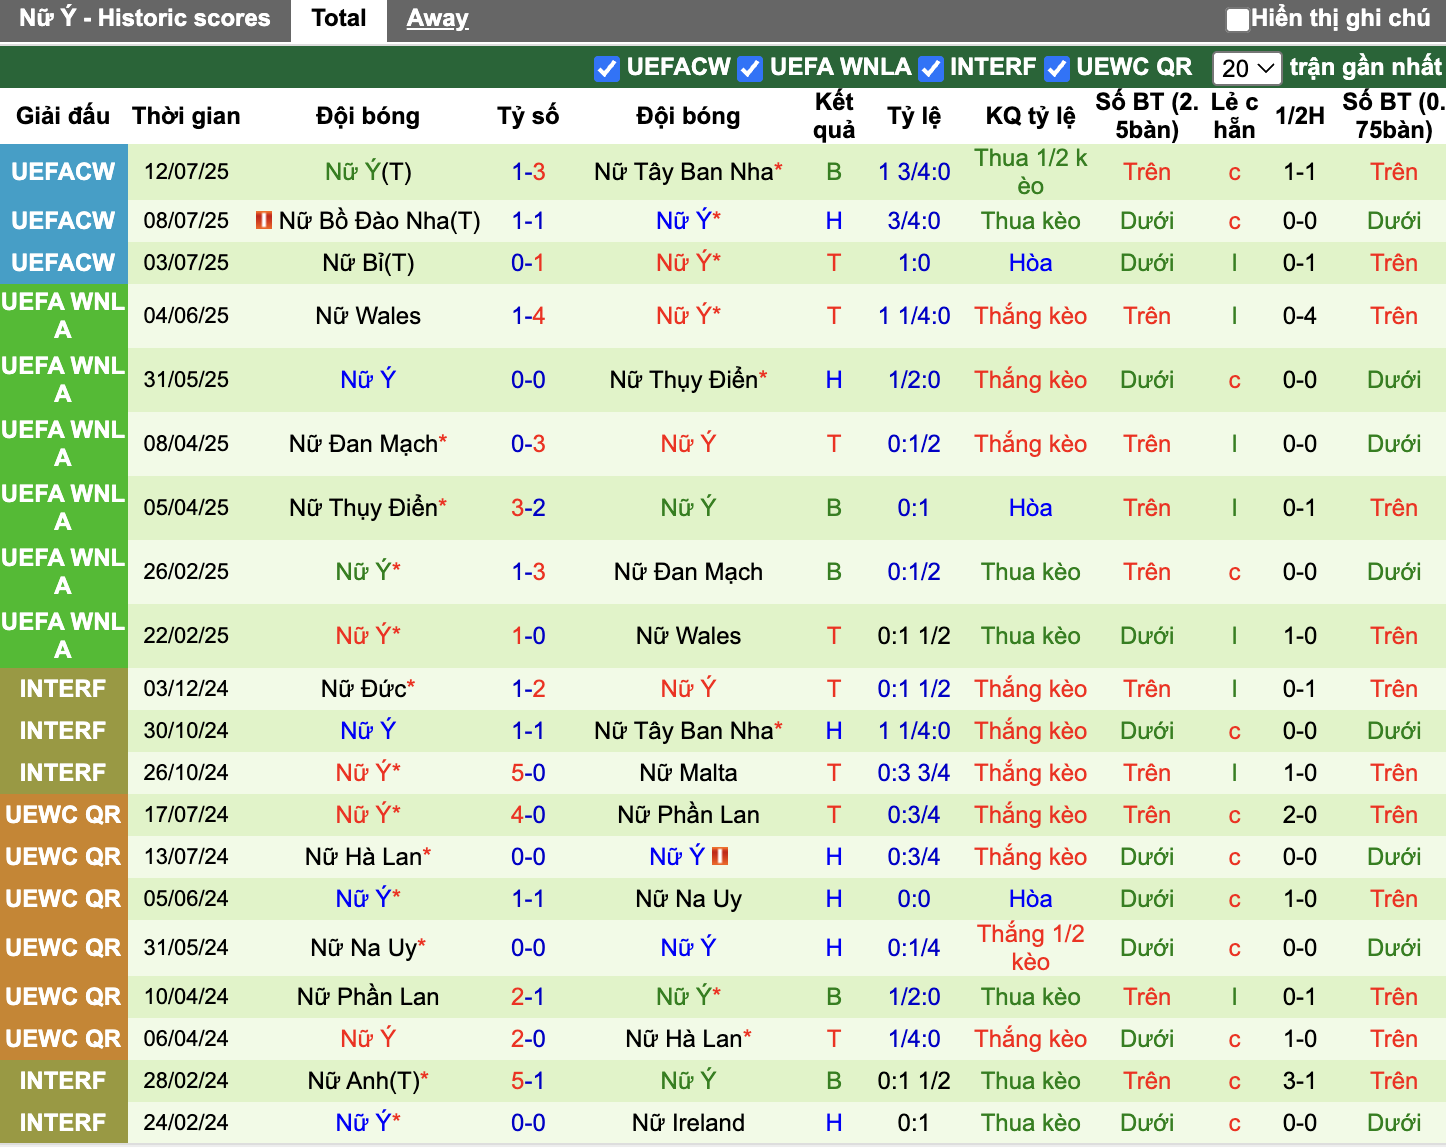Switch to the Away tab
Screen dimensions: 1446x1148
(x=437, y=18)
